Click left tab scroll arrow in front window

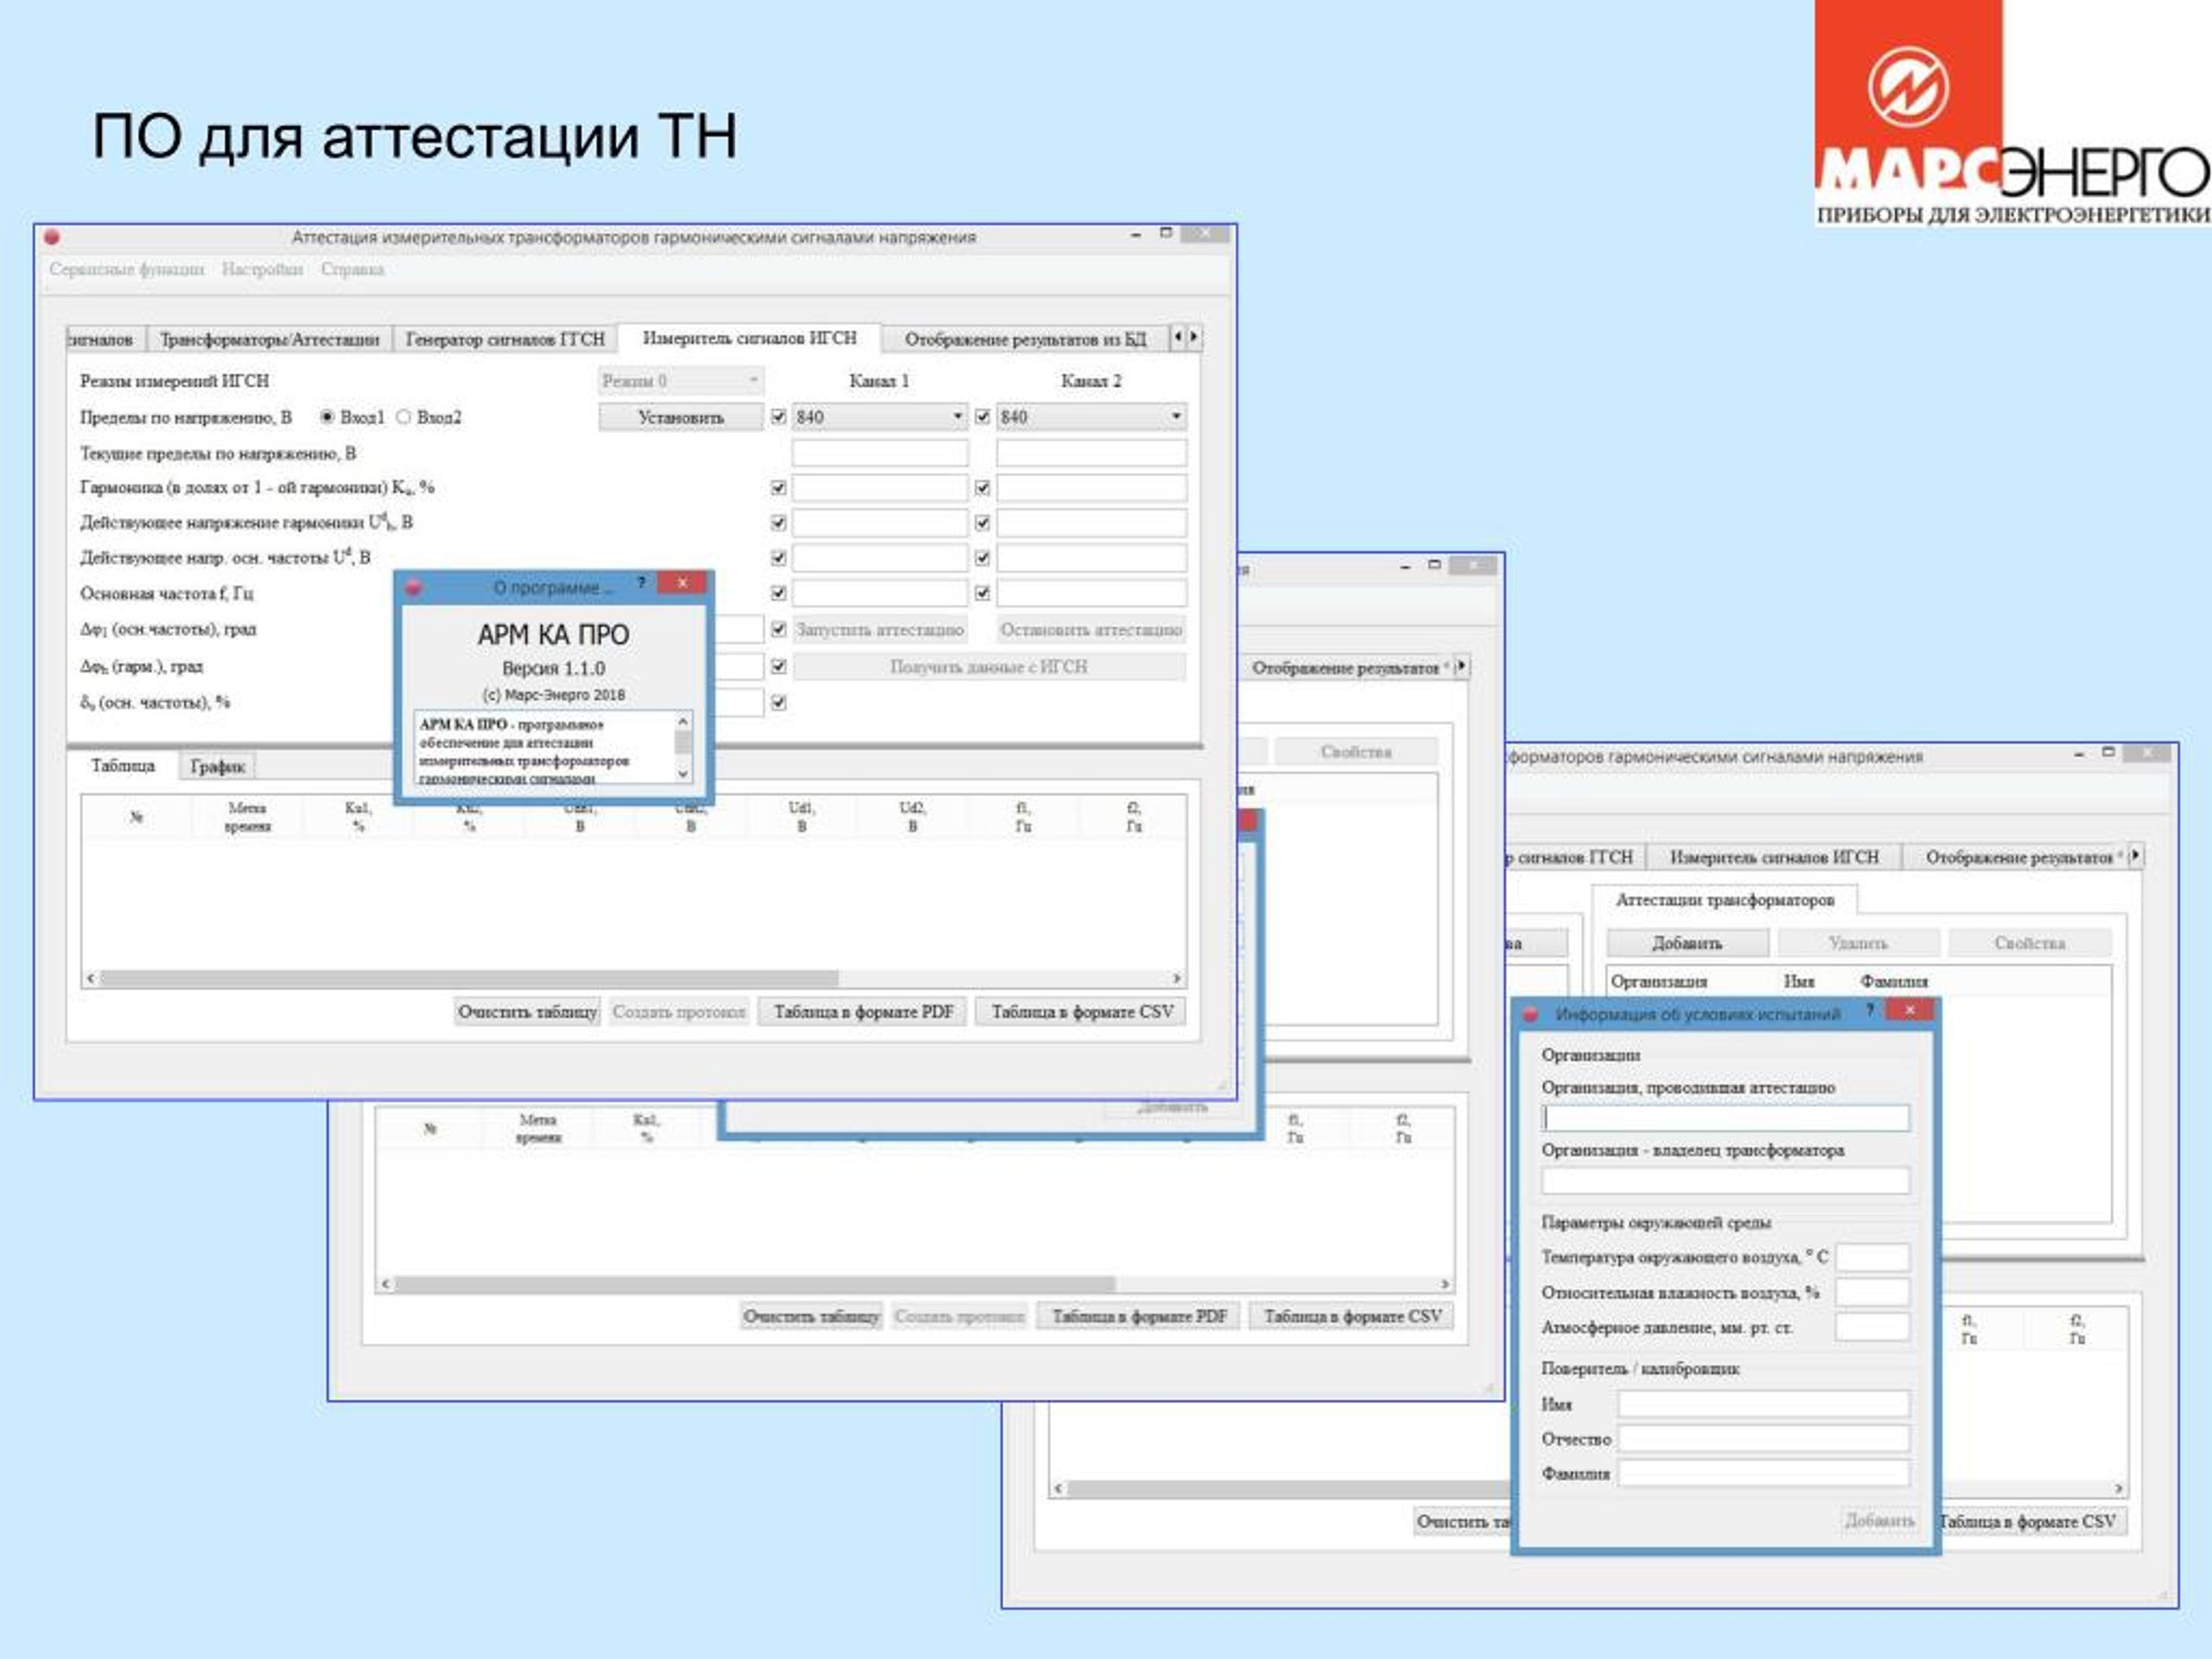click(1178, 337)
